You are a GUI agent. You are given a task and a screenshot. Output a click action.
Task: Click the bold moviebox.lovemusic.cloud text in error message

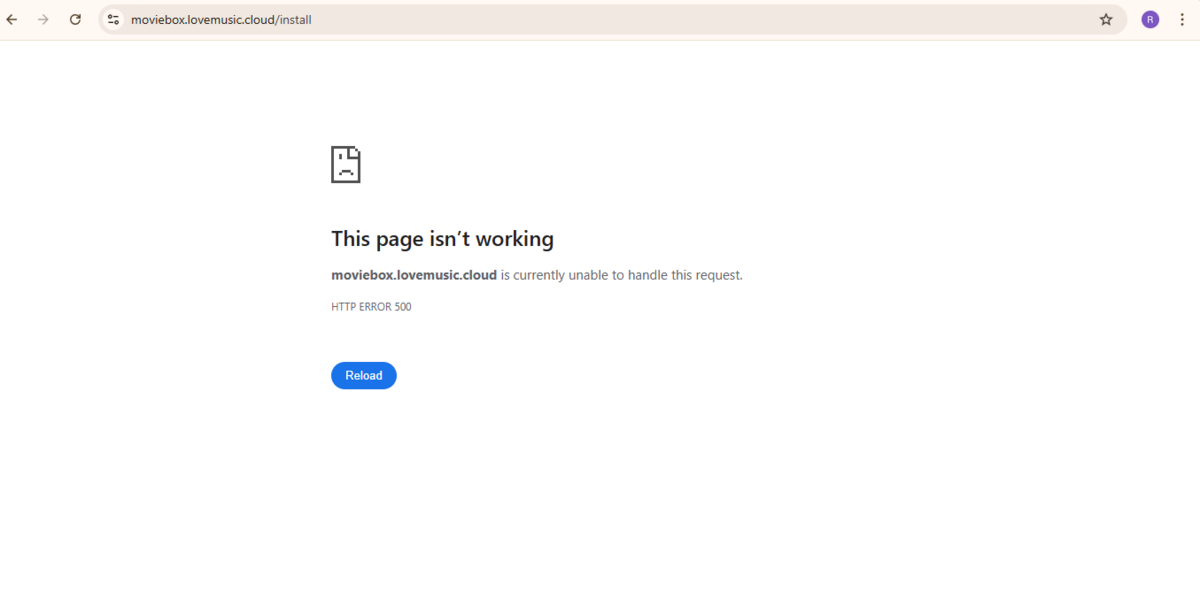point(414,275)
